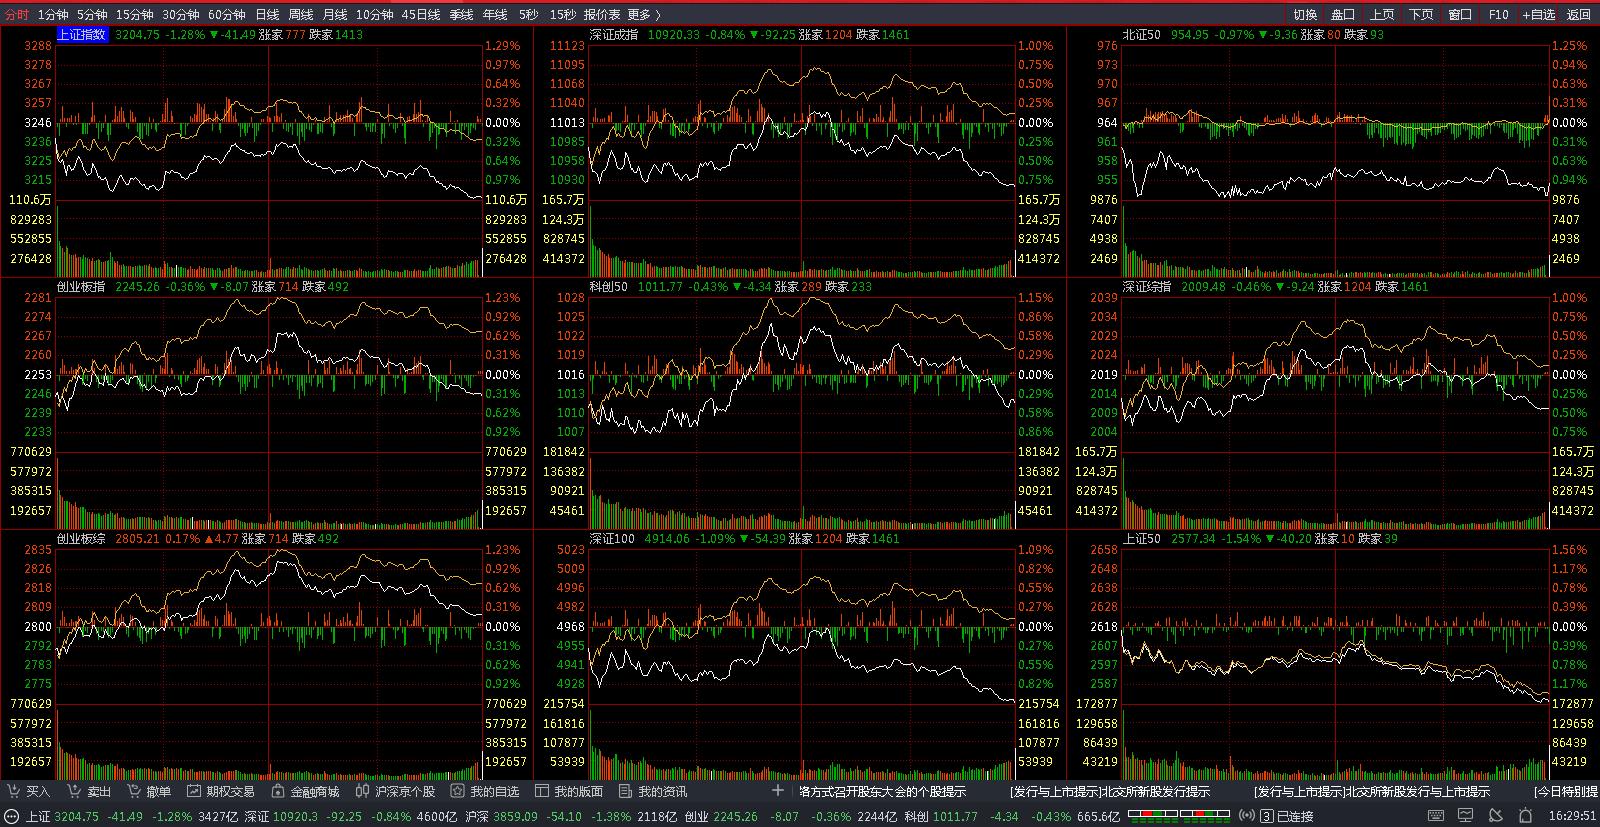Click the 盘口 order book button

pyautogui.click(x=1343, y=15)
